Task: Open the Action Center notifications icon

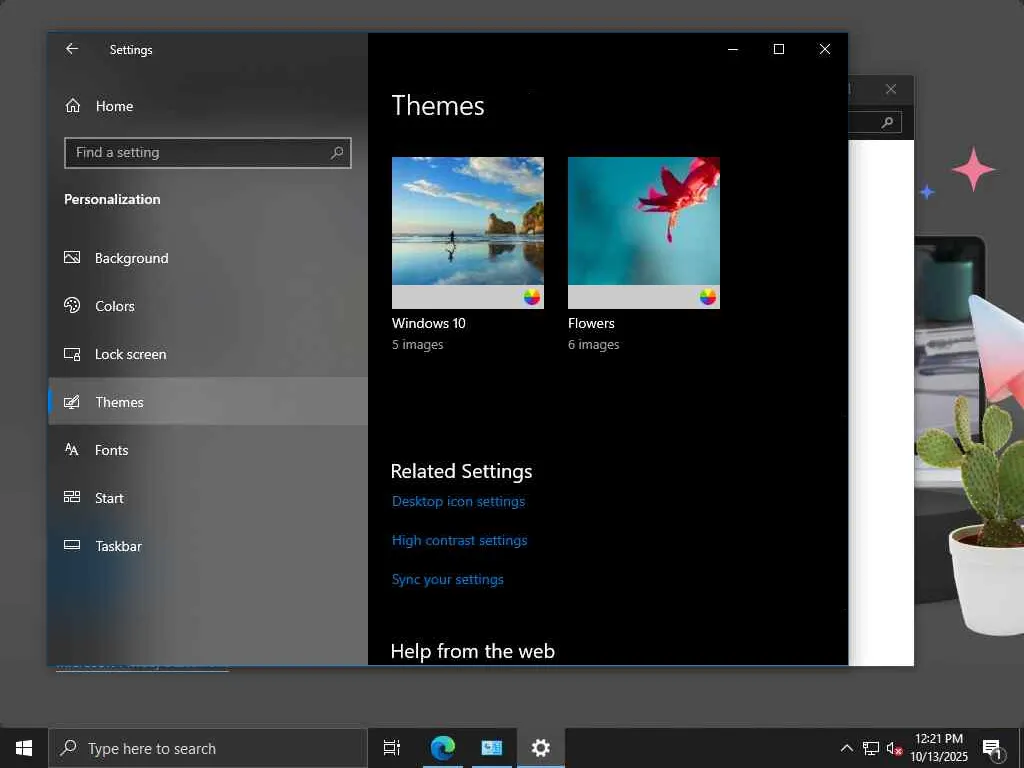Action: tap(993, 748)
